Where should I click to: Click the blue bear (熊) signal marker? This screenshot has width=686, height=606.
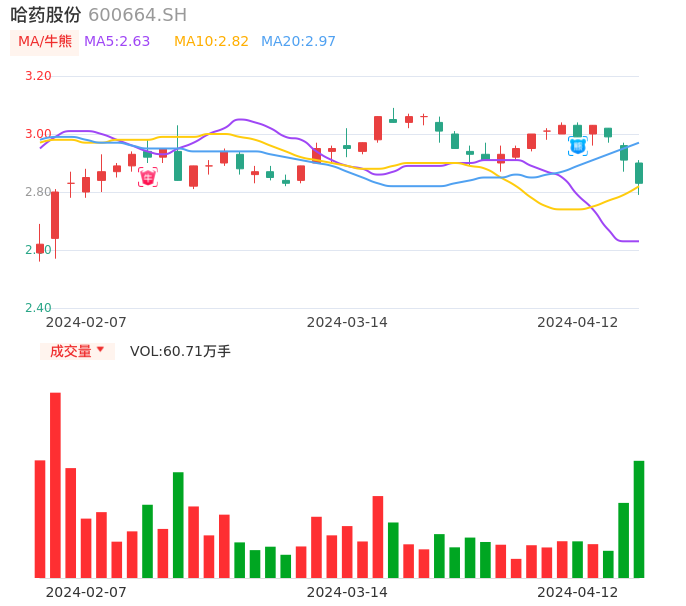pyautogui.click(x=578, y=146)
